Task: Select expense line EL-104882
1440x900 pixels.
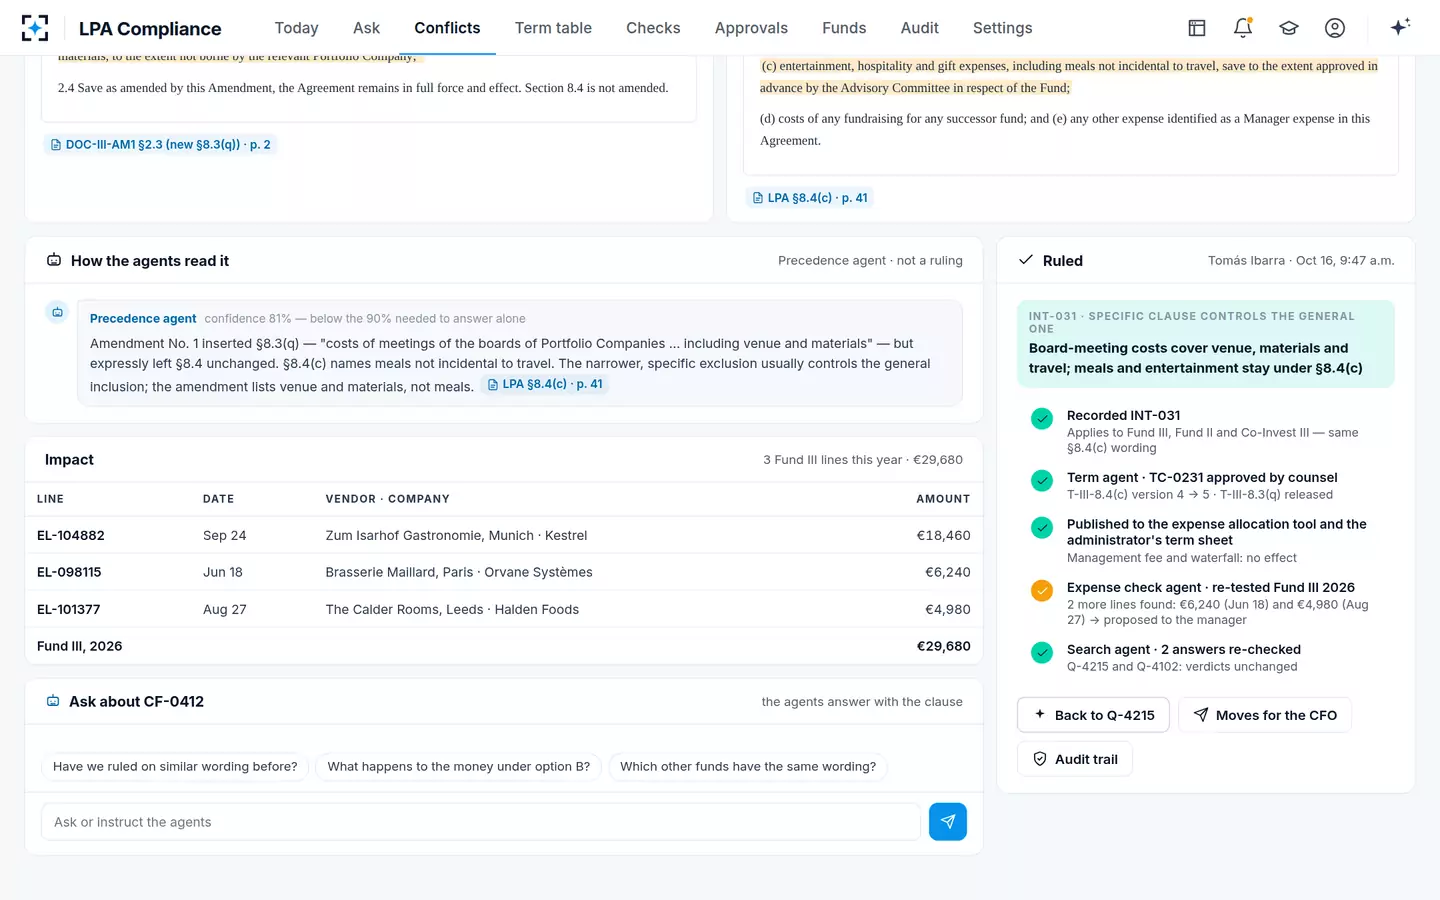Action: click(x=504, y=536)
